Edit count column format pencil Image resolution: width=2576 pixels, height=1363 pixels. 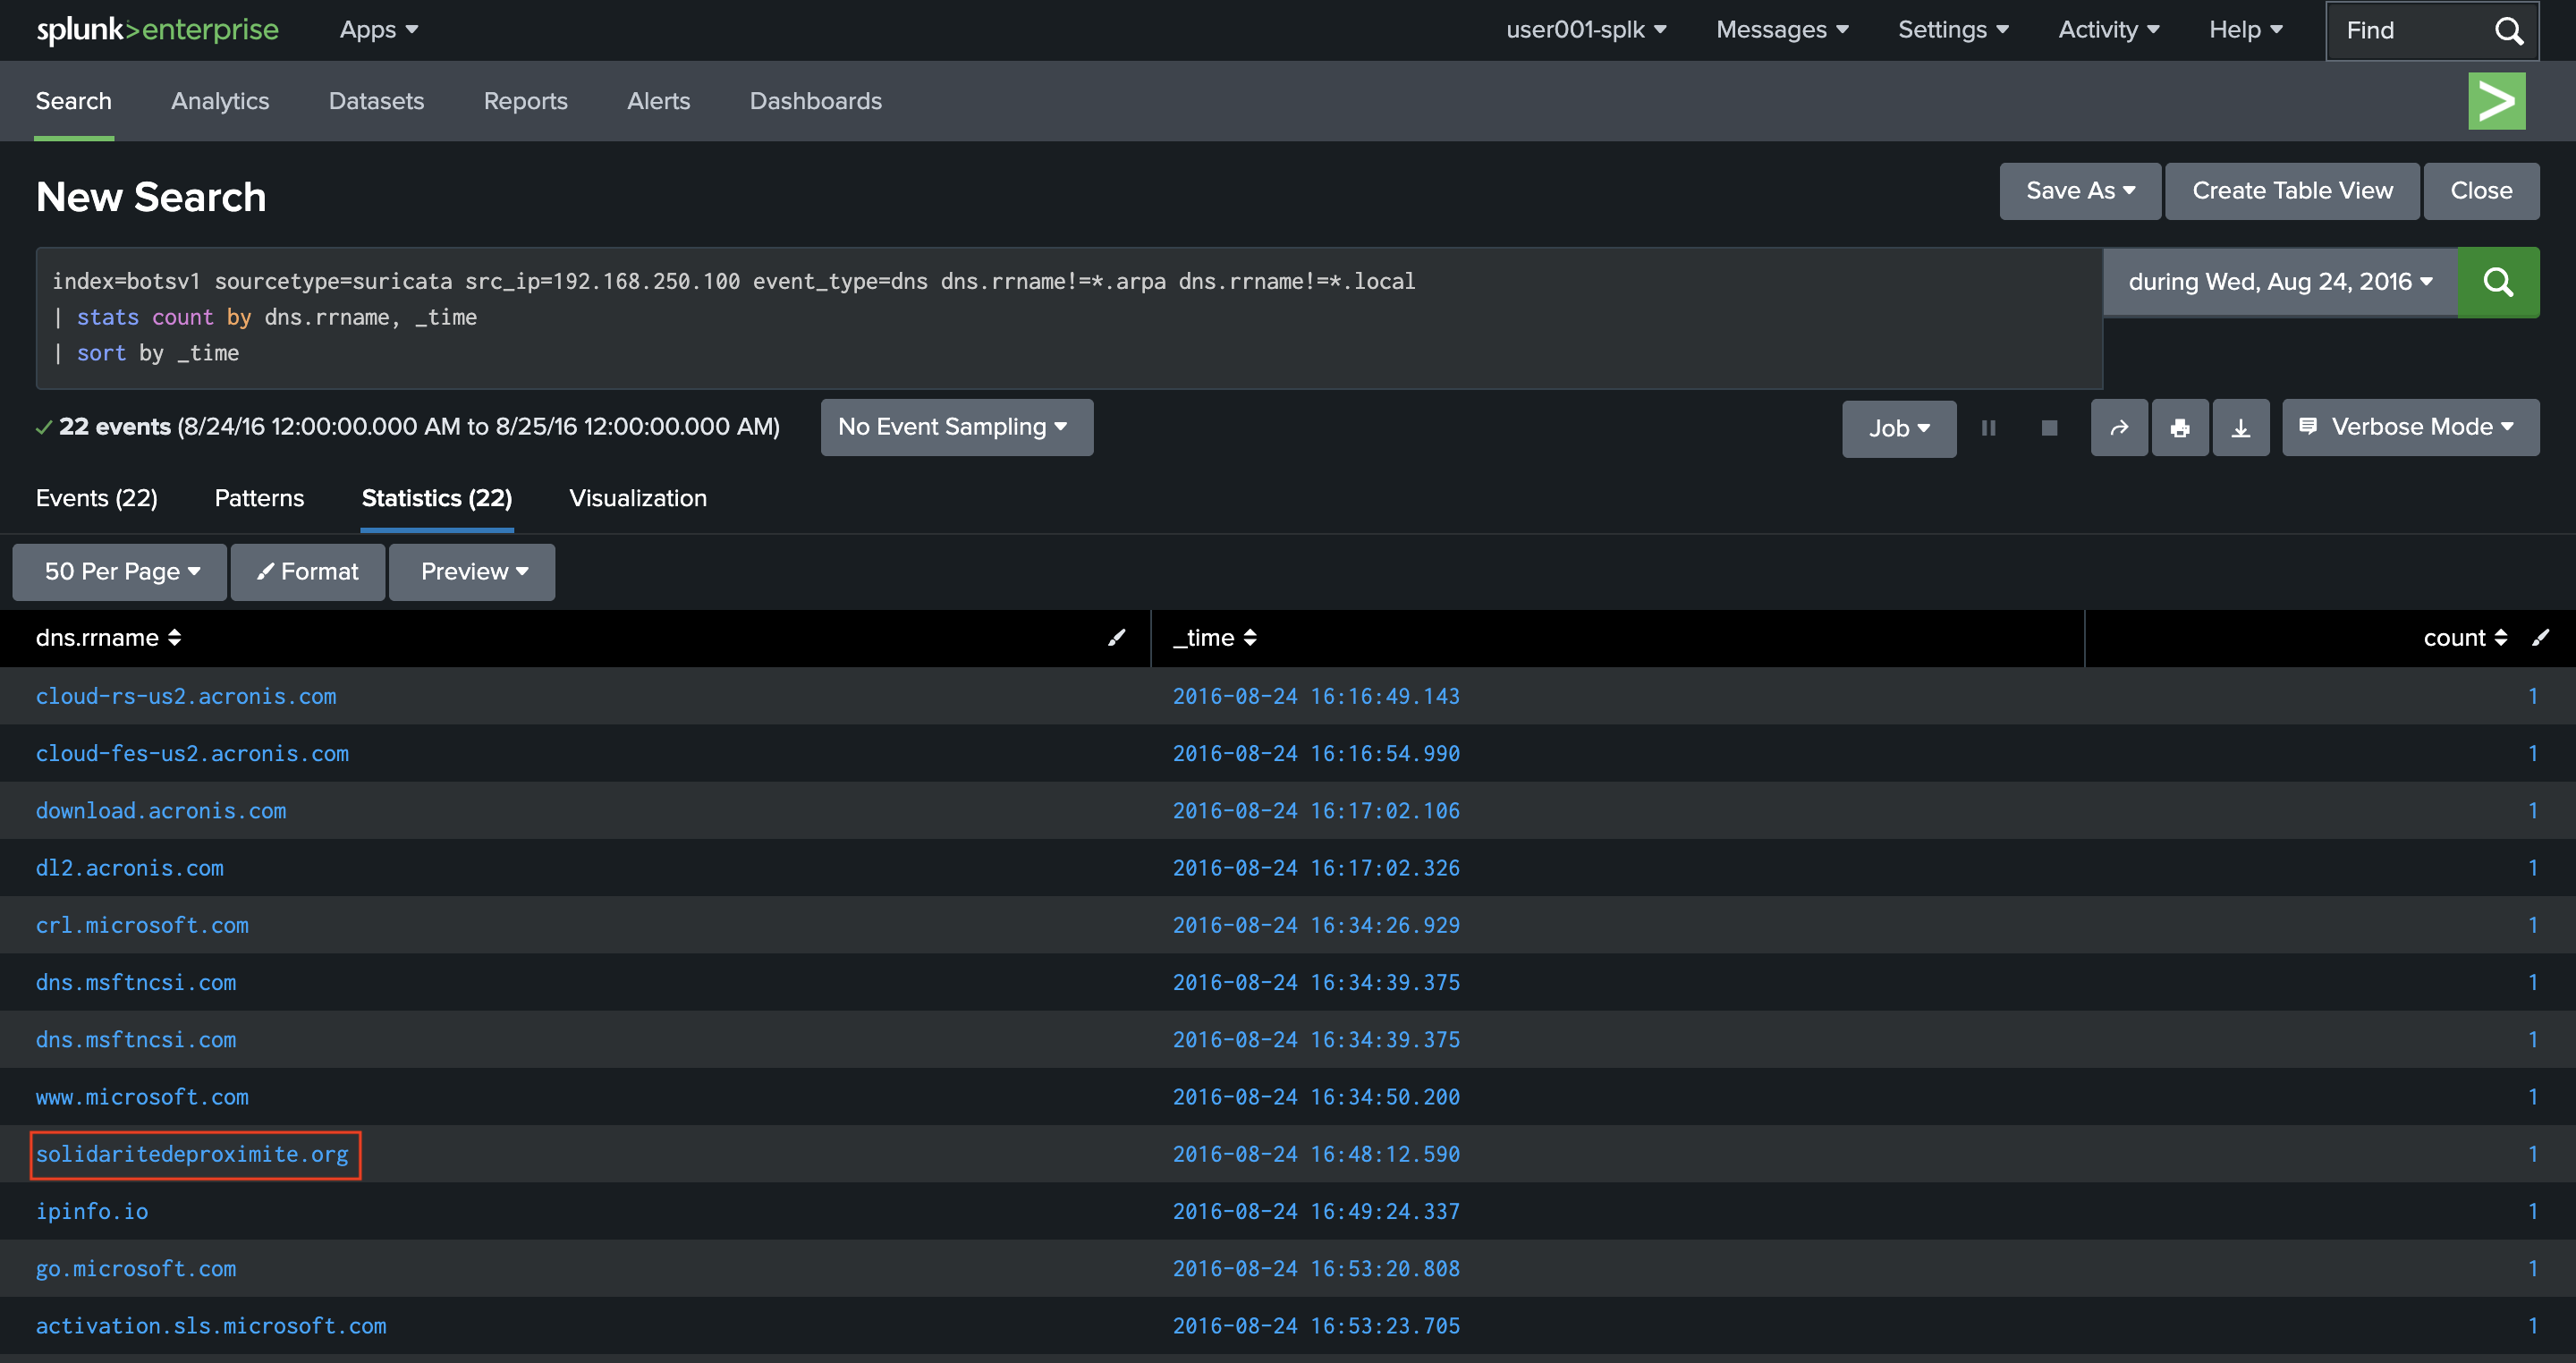(2540, 638)
